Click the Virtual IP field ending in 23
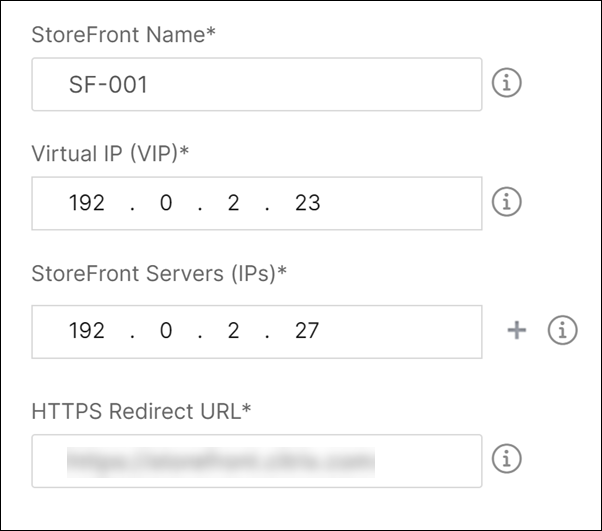The height and width of the screenshot is (531, 602). (257, 203)
